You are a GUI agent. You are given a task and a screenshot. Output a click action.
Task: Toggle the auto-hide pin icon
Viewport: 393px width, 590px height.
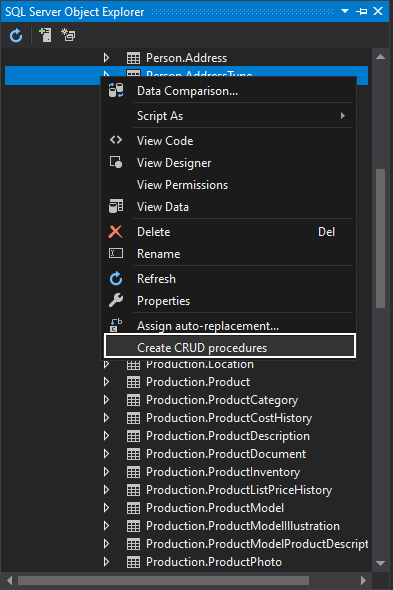coord(361,11)
